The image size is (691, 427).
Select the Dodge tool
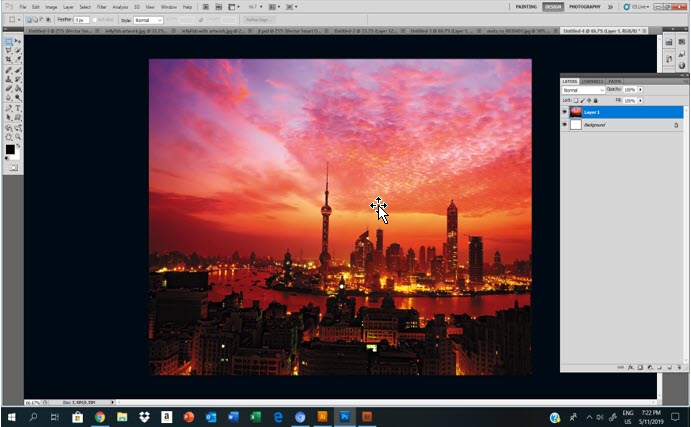18,97
